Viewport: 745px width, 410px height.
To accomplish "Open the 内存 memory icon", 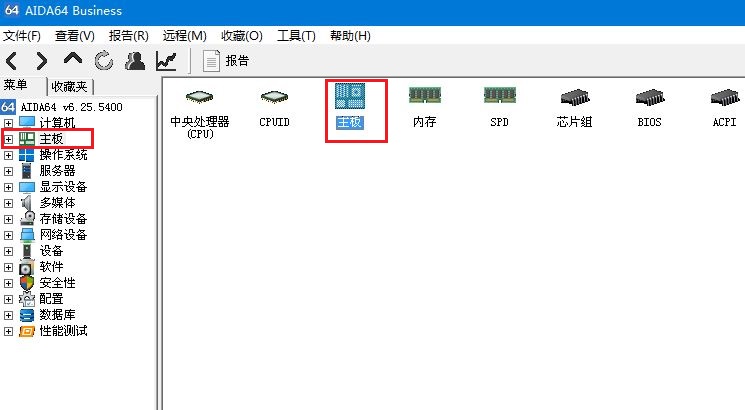I will coord(425,107).
